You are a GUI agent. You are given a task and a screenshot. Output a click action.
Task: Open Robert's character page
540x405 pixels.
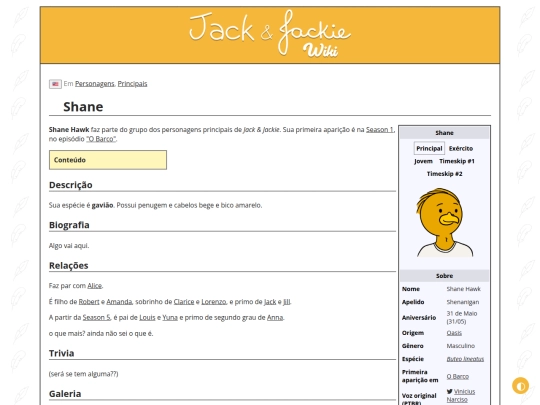89,302
